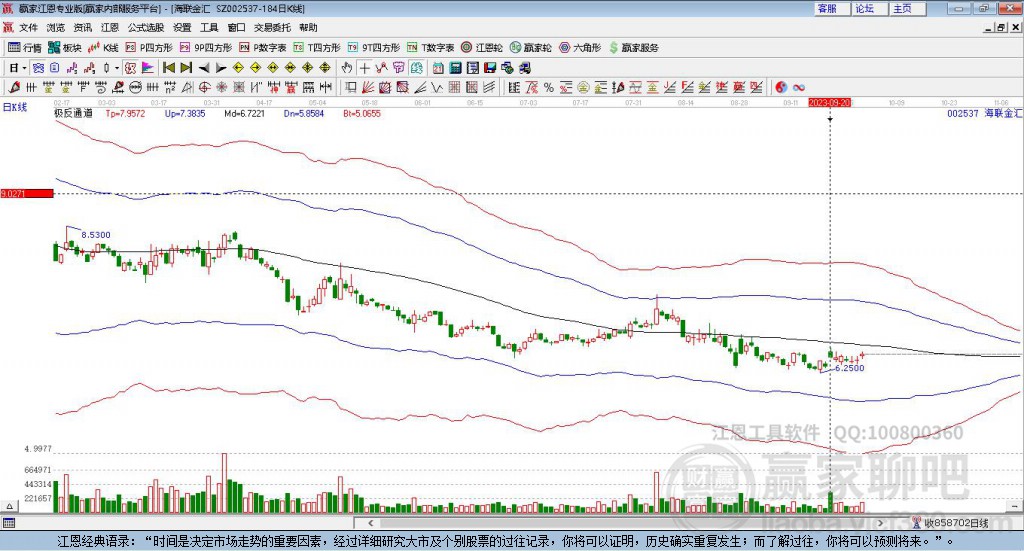Expand the candlestick style dropdown arrow
1024x551 pixels.
(117, 68)
